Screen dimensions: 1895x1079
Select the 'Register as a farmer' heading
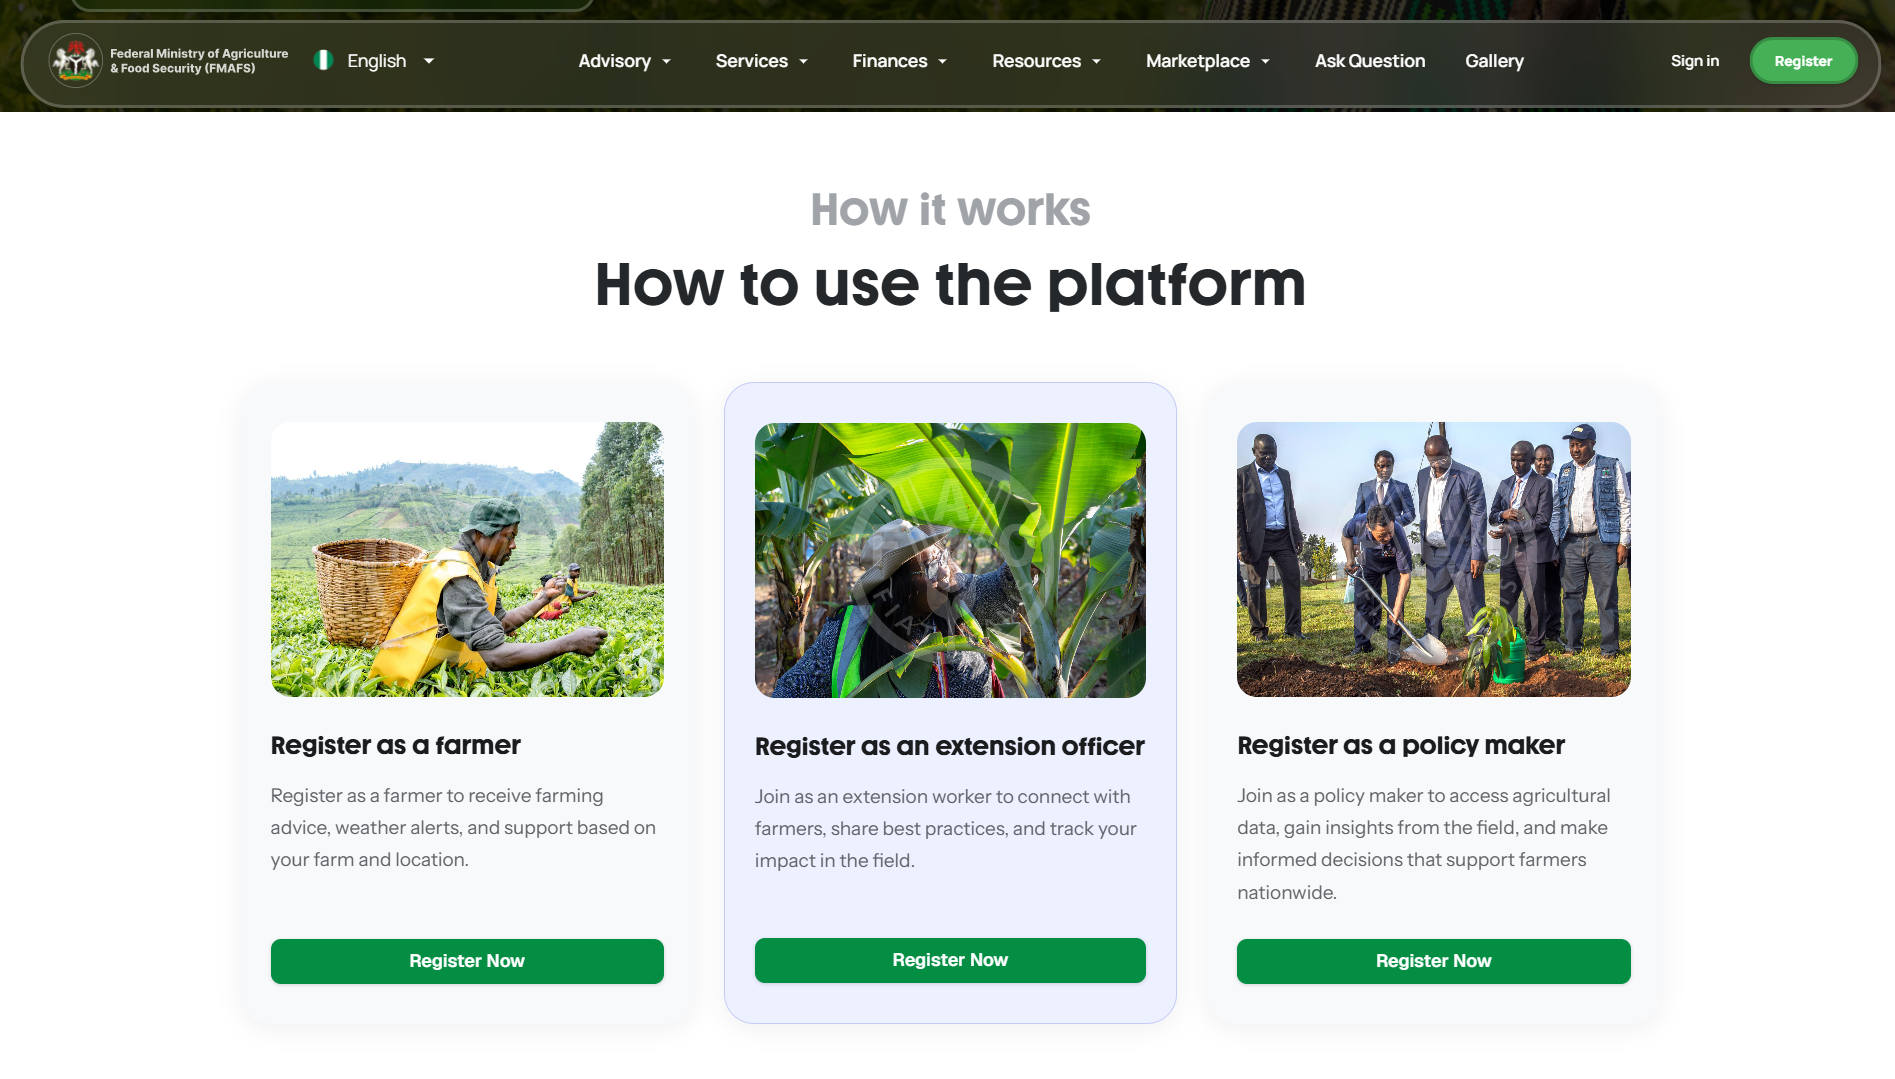coord(395,746)
